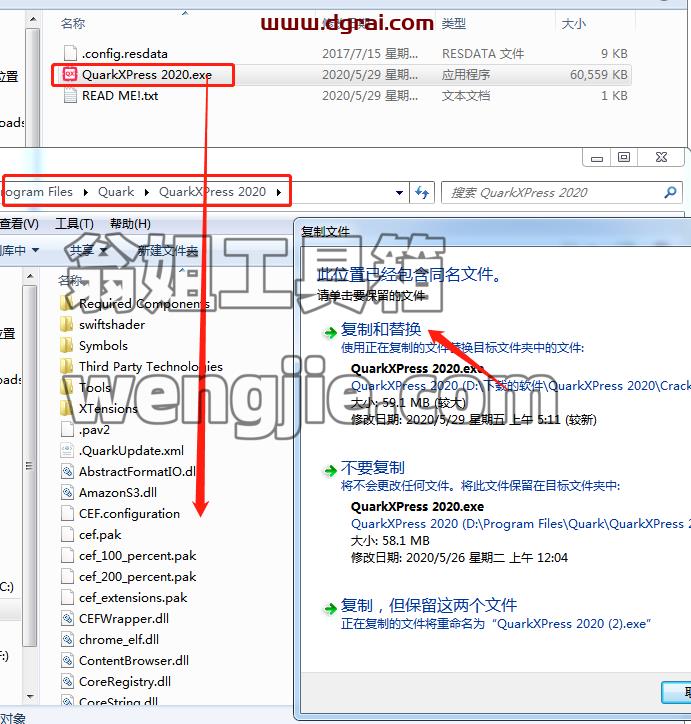Viewport: 691px width, 724px height.
Task: Click the cef_extensions.pak file icon
Action: [67, 597]
